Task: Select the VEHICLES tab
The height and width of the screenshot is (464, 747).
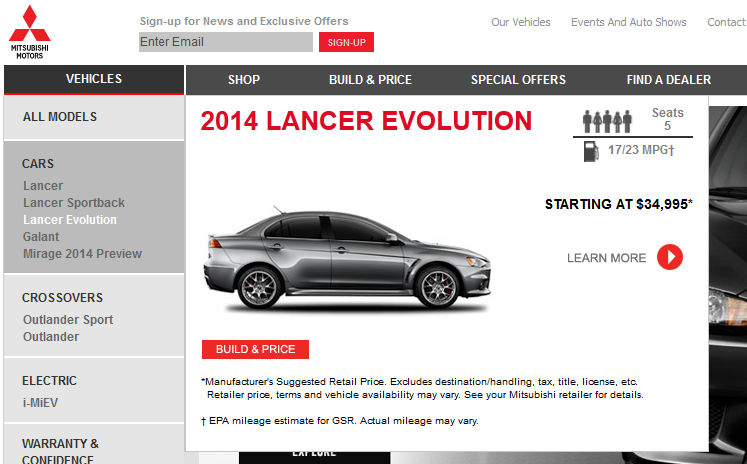Action: (94, 79)
